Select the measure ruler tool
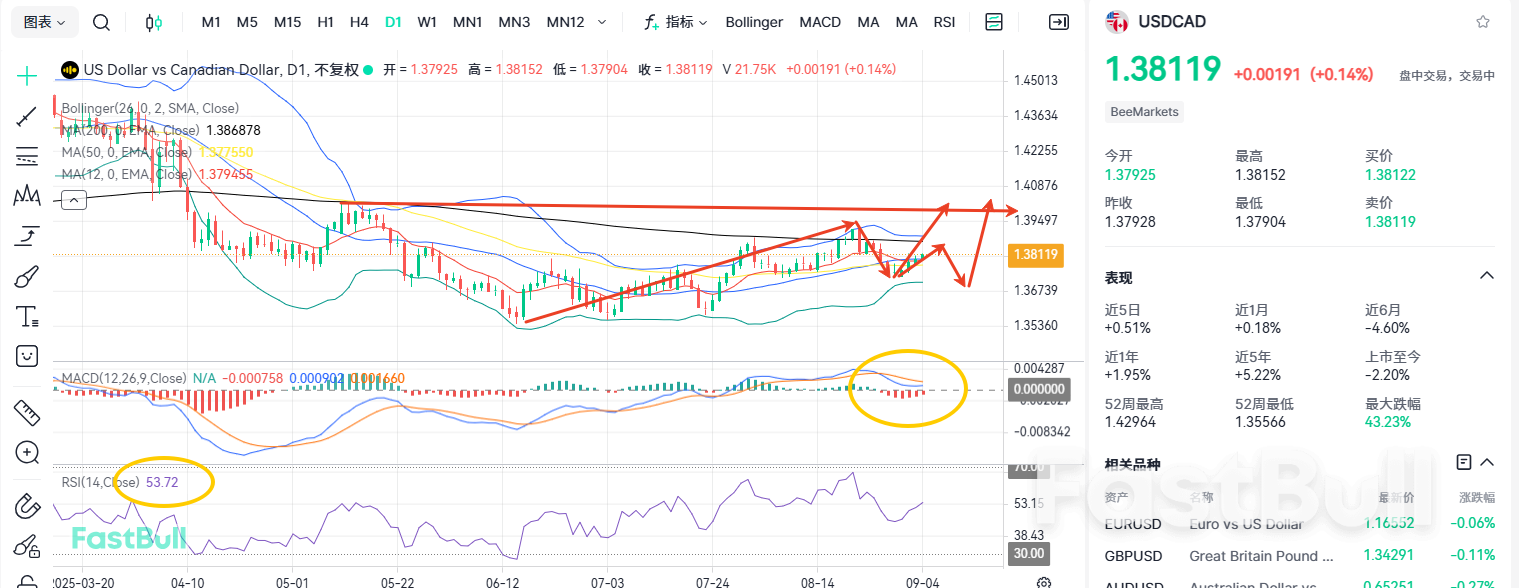The height and width of the screenshot is (588, 1519). [x=26, y=411]
